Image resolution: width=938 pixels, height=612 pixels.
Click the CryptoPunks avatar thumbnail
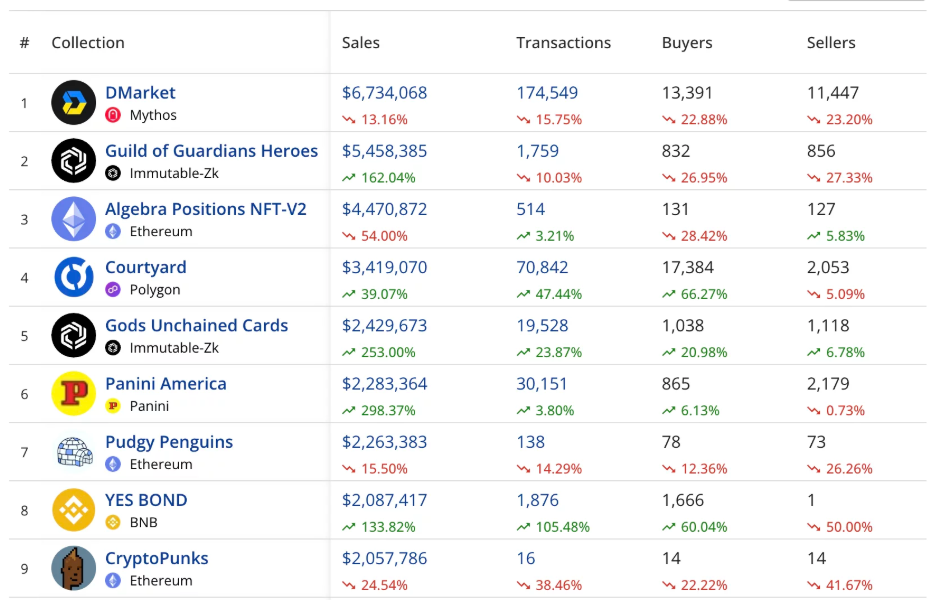73,568
